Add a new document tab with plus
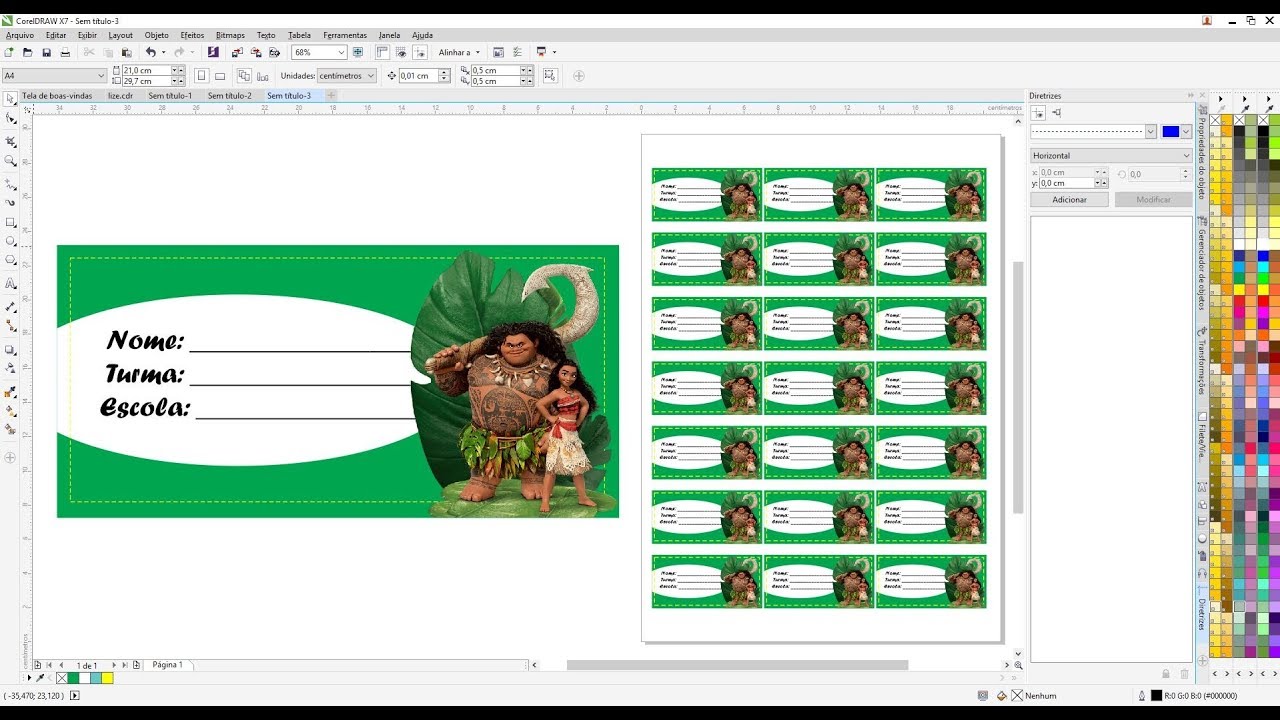 click(331, 96)
